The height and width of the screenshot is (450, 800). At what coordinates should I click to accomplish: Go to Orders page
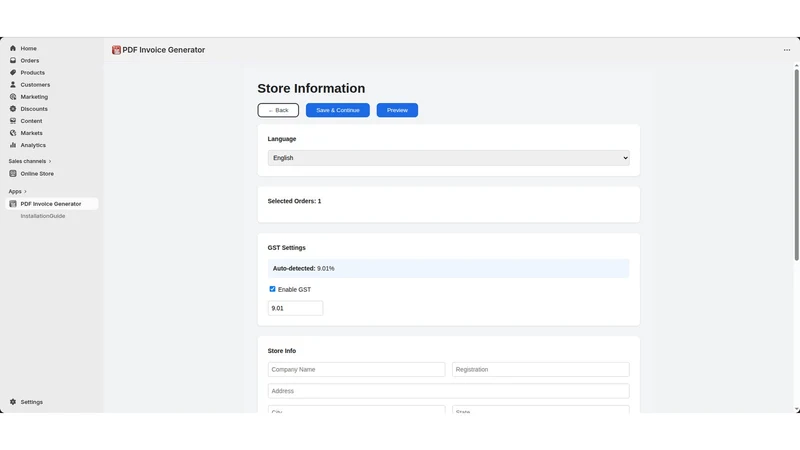[30, 60]
